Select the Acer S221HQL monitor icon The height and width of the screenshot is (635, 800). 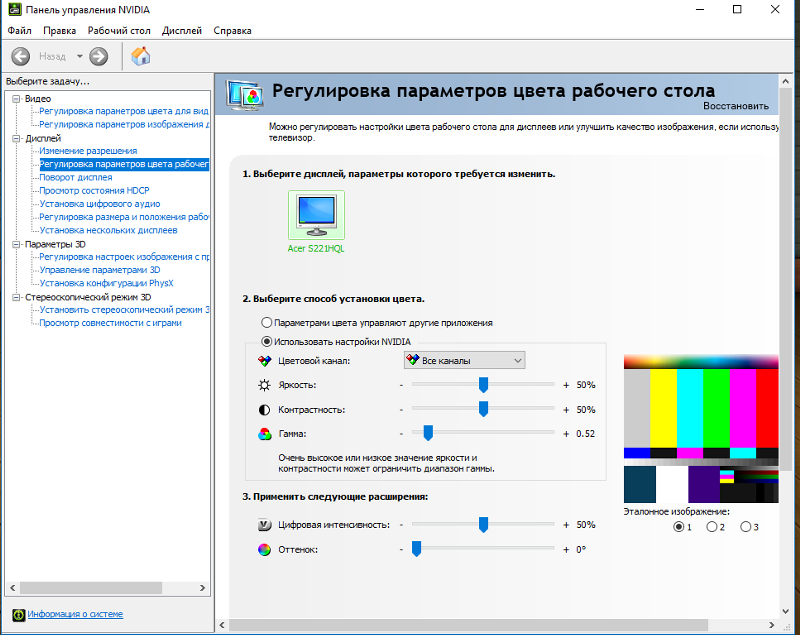(316, 215)
